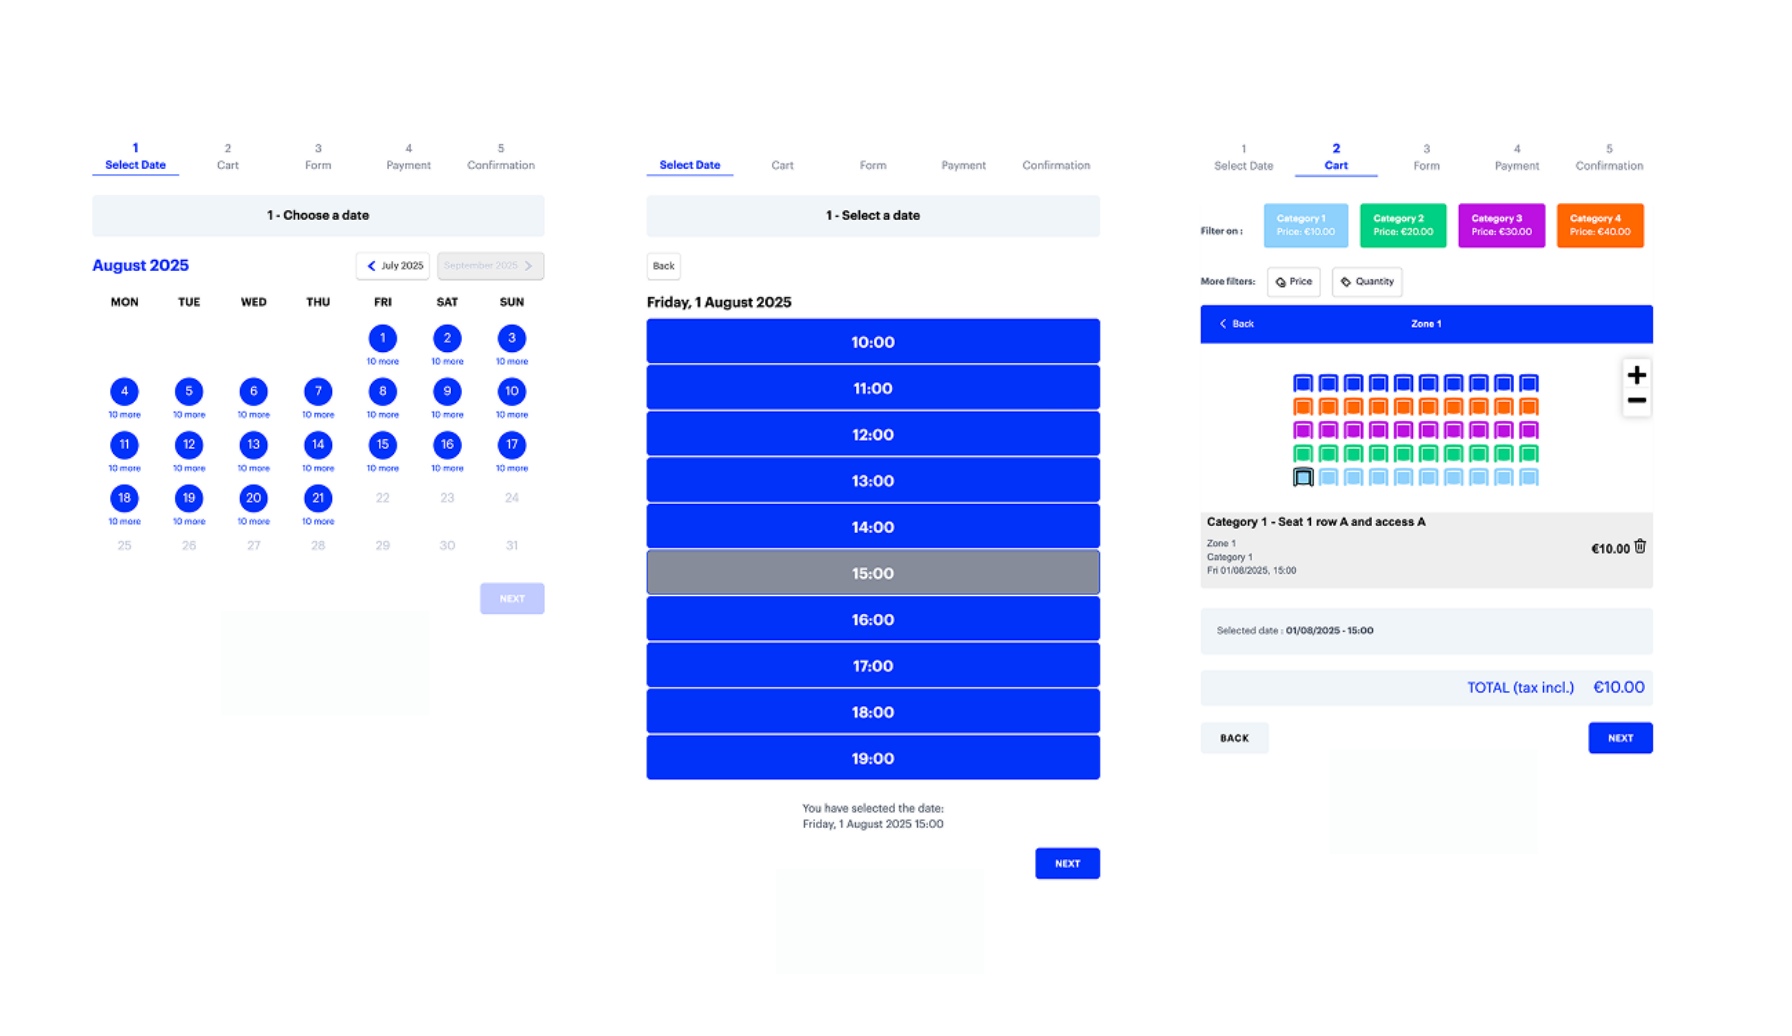
Task: Select August 3 on the calendar
Action: pos(511,338)
